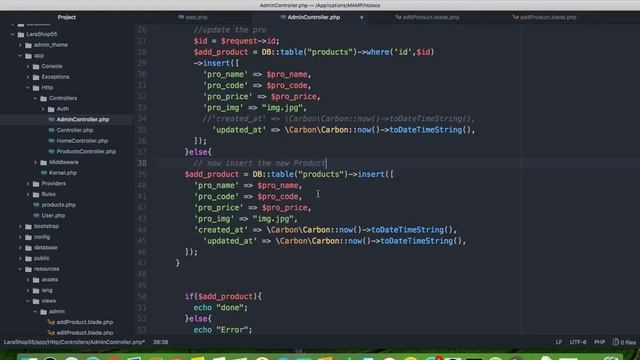Select the public folder label
Image resolution: width=640 pixels, height=360 pixels.
(x=42, y=258)
